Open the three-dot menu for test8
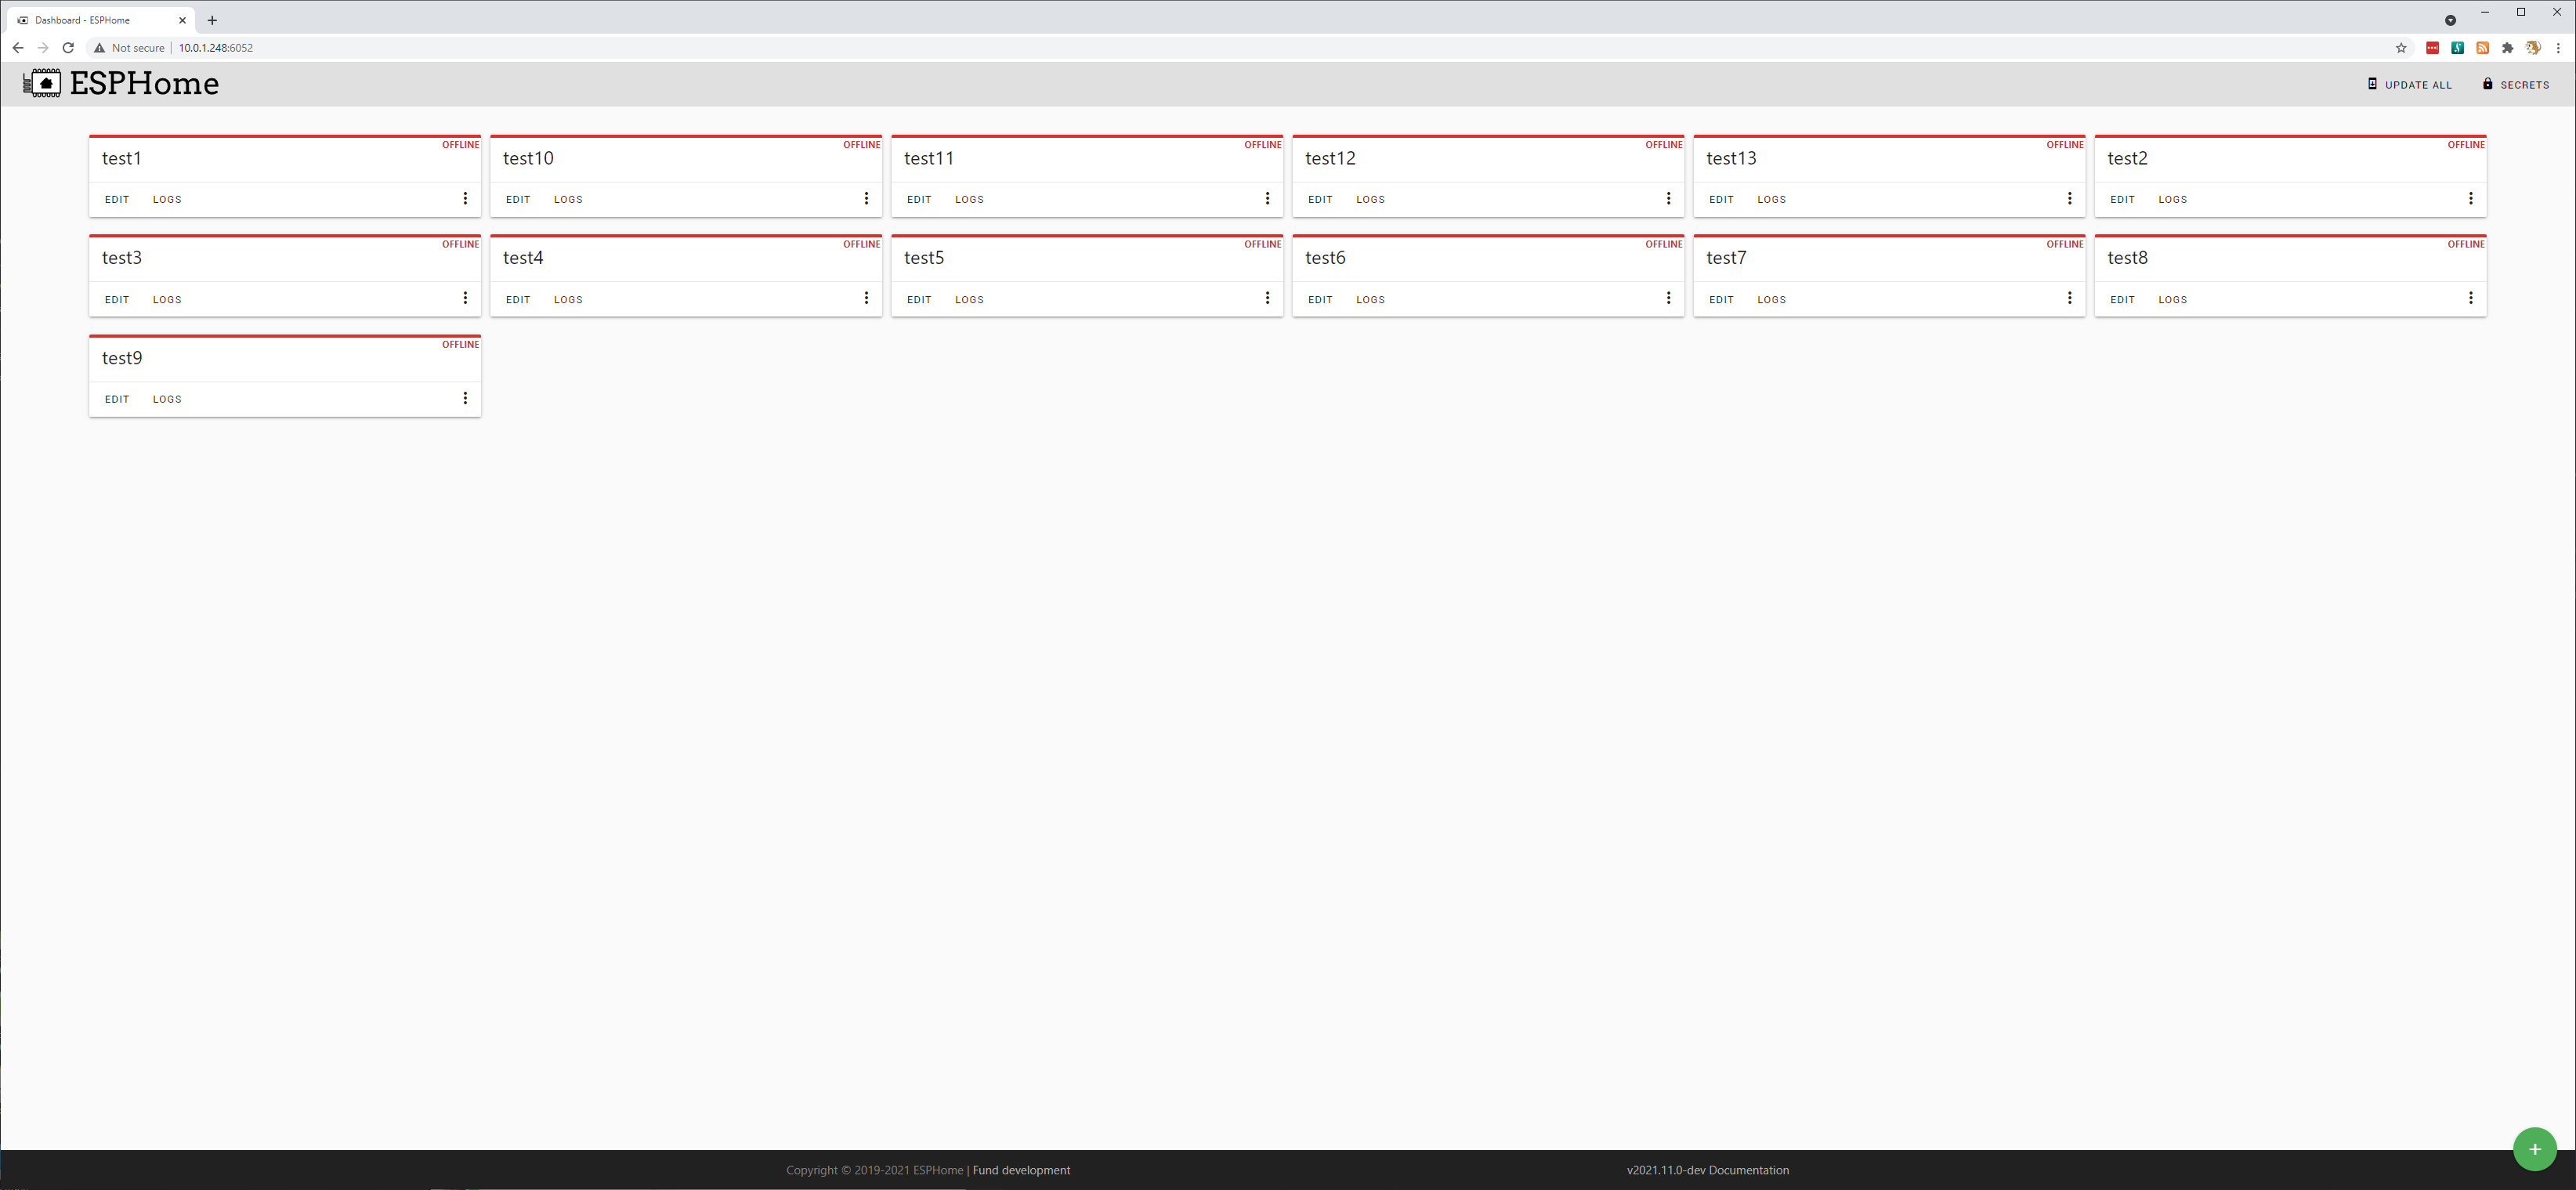2576x1190 pixels. (2470, 298)
